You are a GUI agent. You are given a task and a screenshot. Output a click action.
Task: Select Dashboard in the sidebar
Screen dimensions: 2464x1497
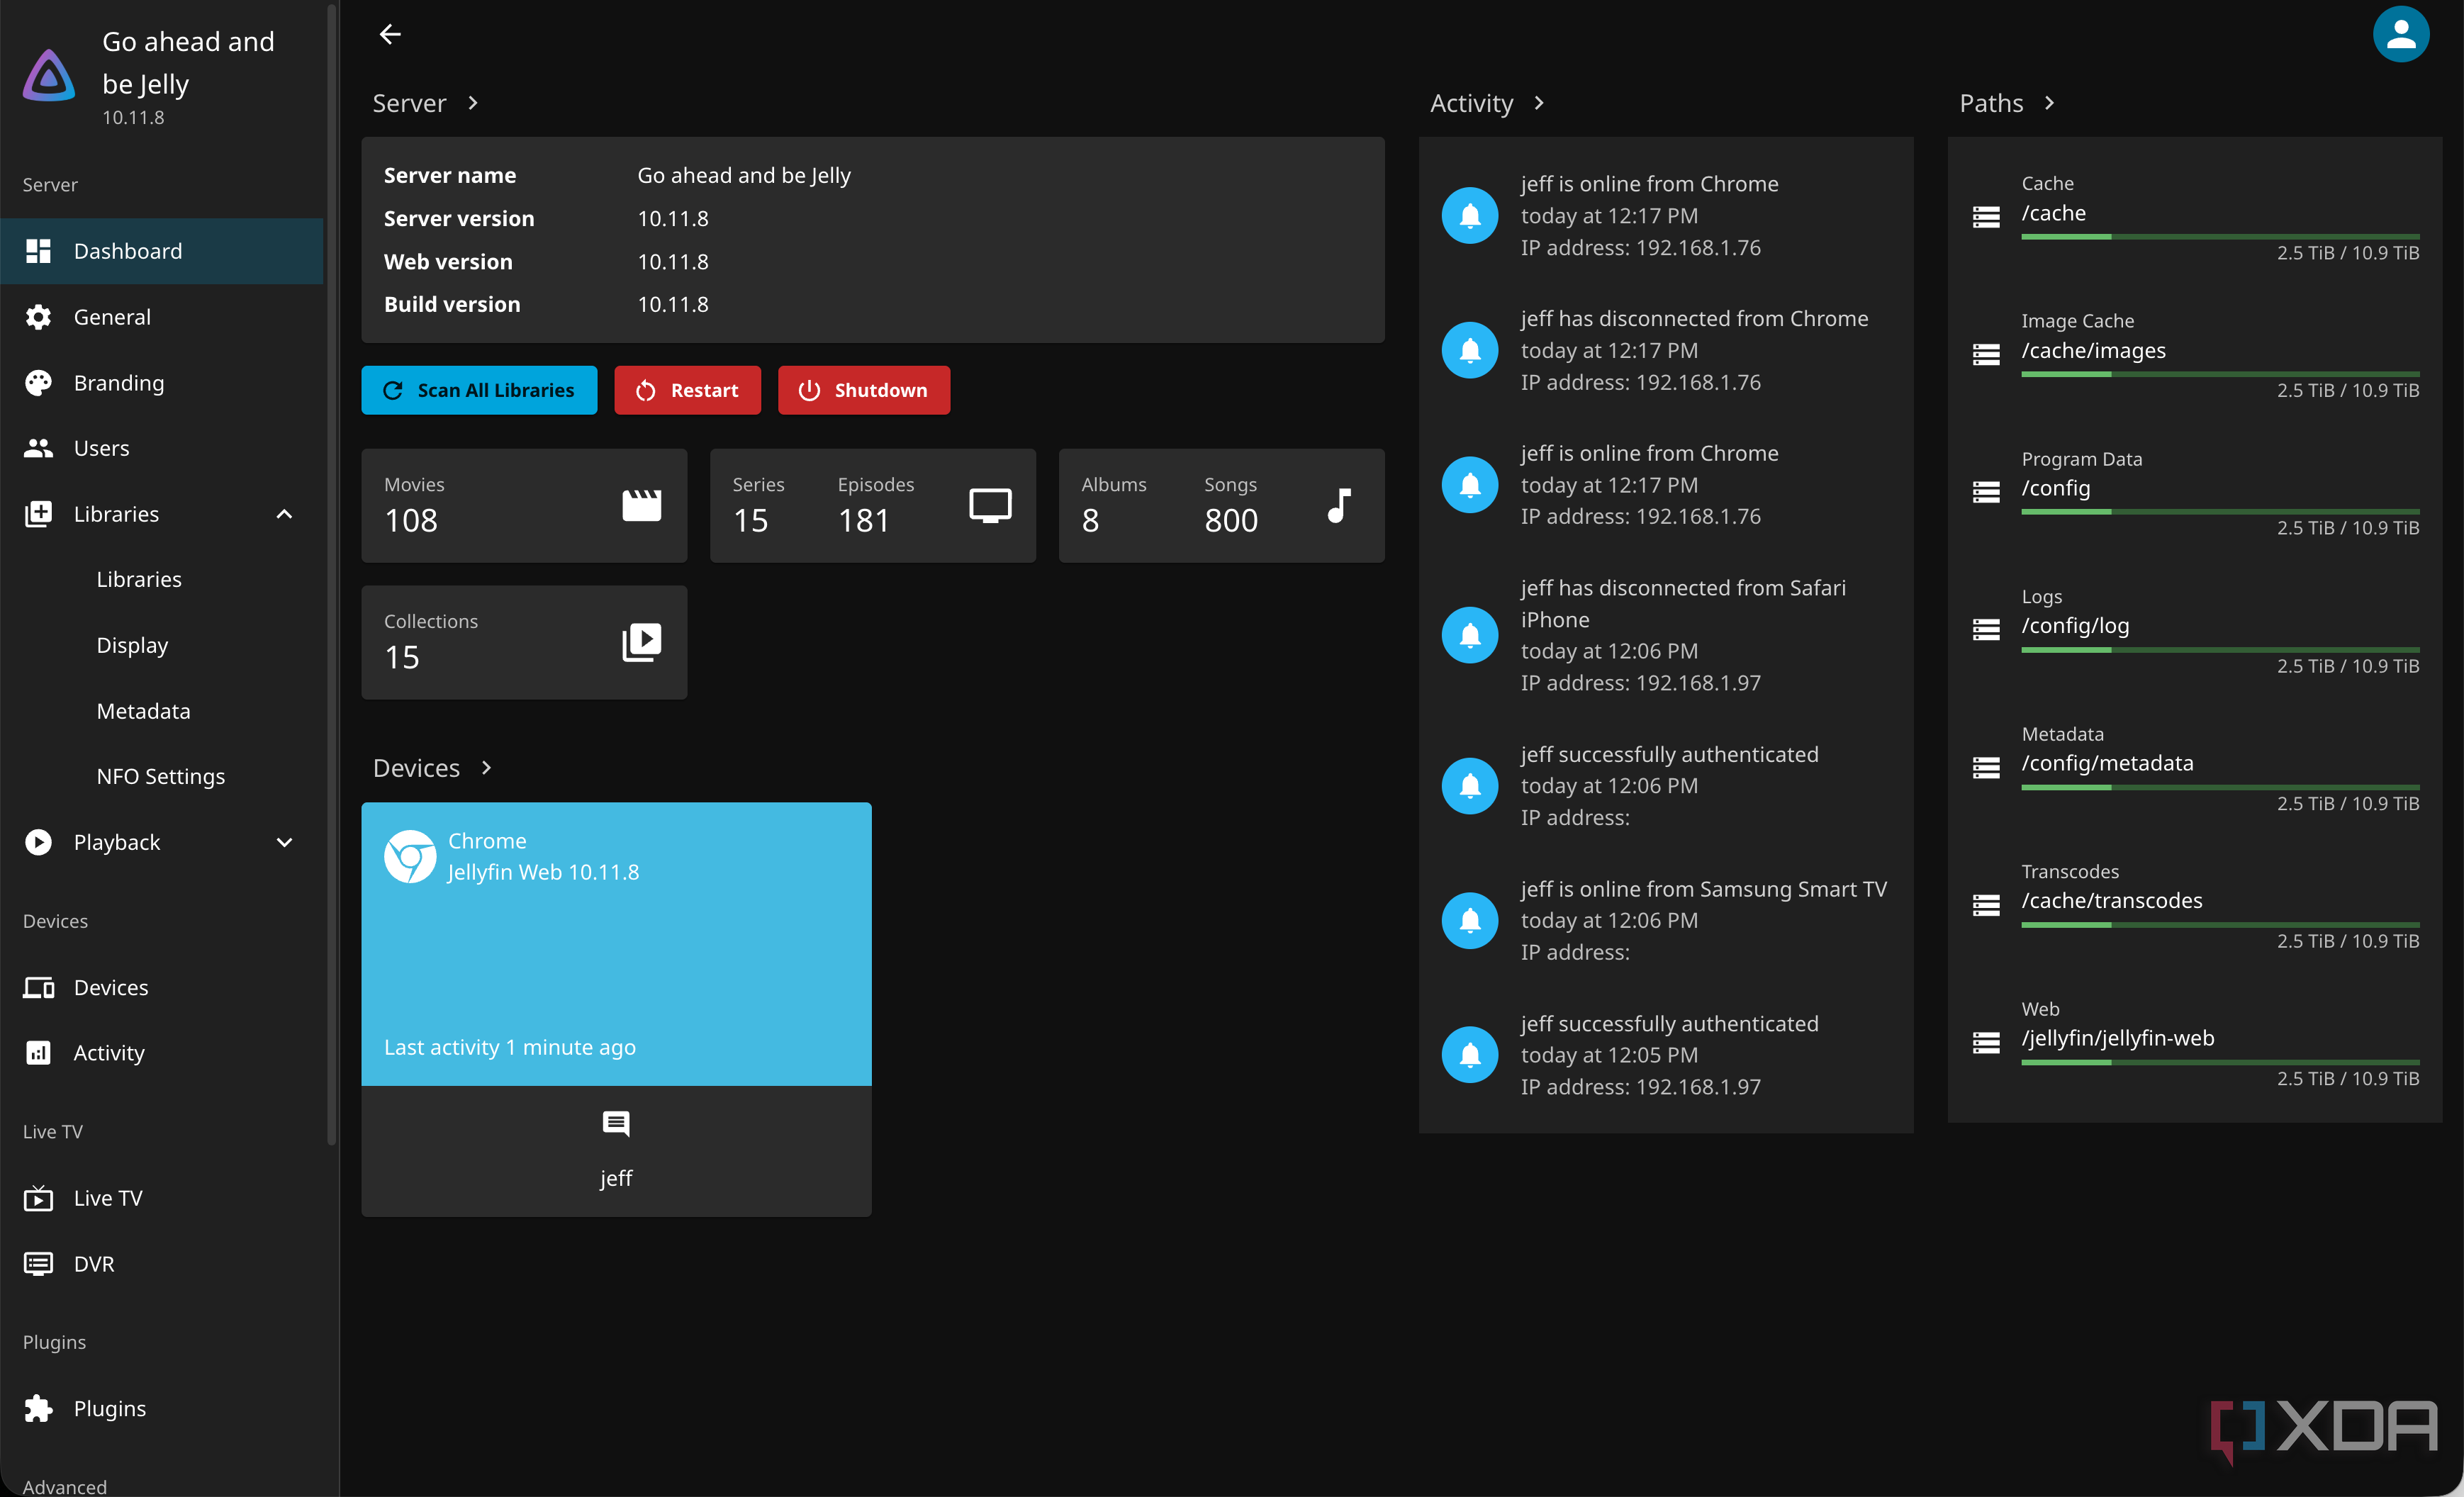pos(161,251)
